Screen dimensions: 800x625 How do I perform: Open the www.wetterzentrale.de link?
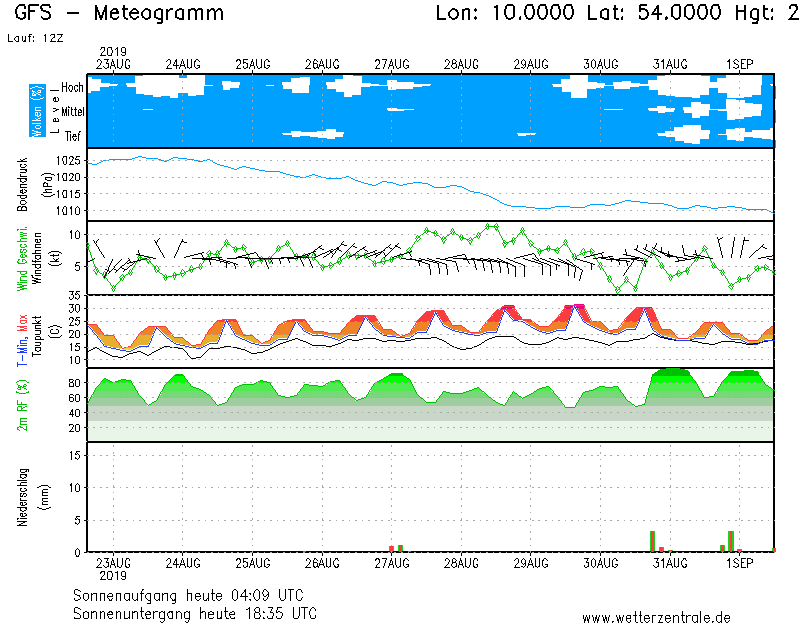pyautogui.click(x=656, y=617)
